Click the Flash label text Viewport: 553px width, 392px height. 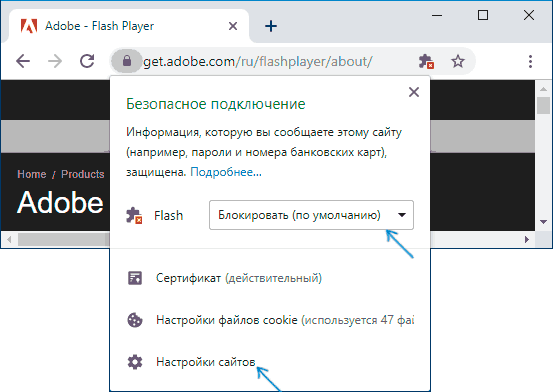pyautogui.click(x=169, y=215)
